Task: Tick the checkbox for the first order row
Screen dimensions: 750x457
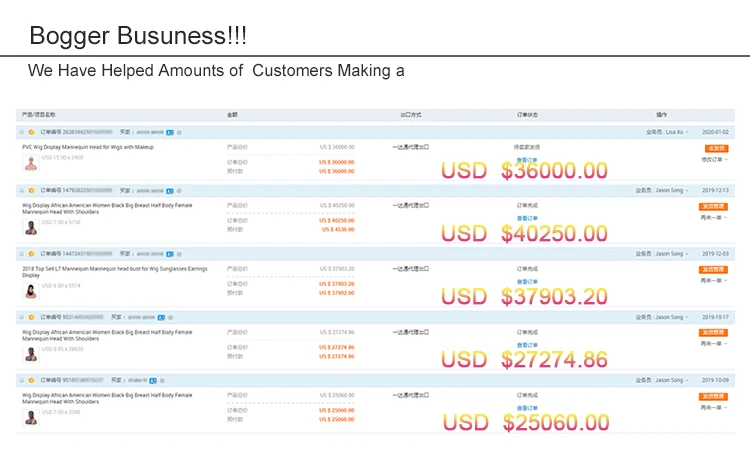Action: point(21,132)
